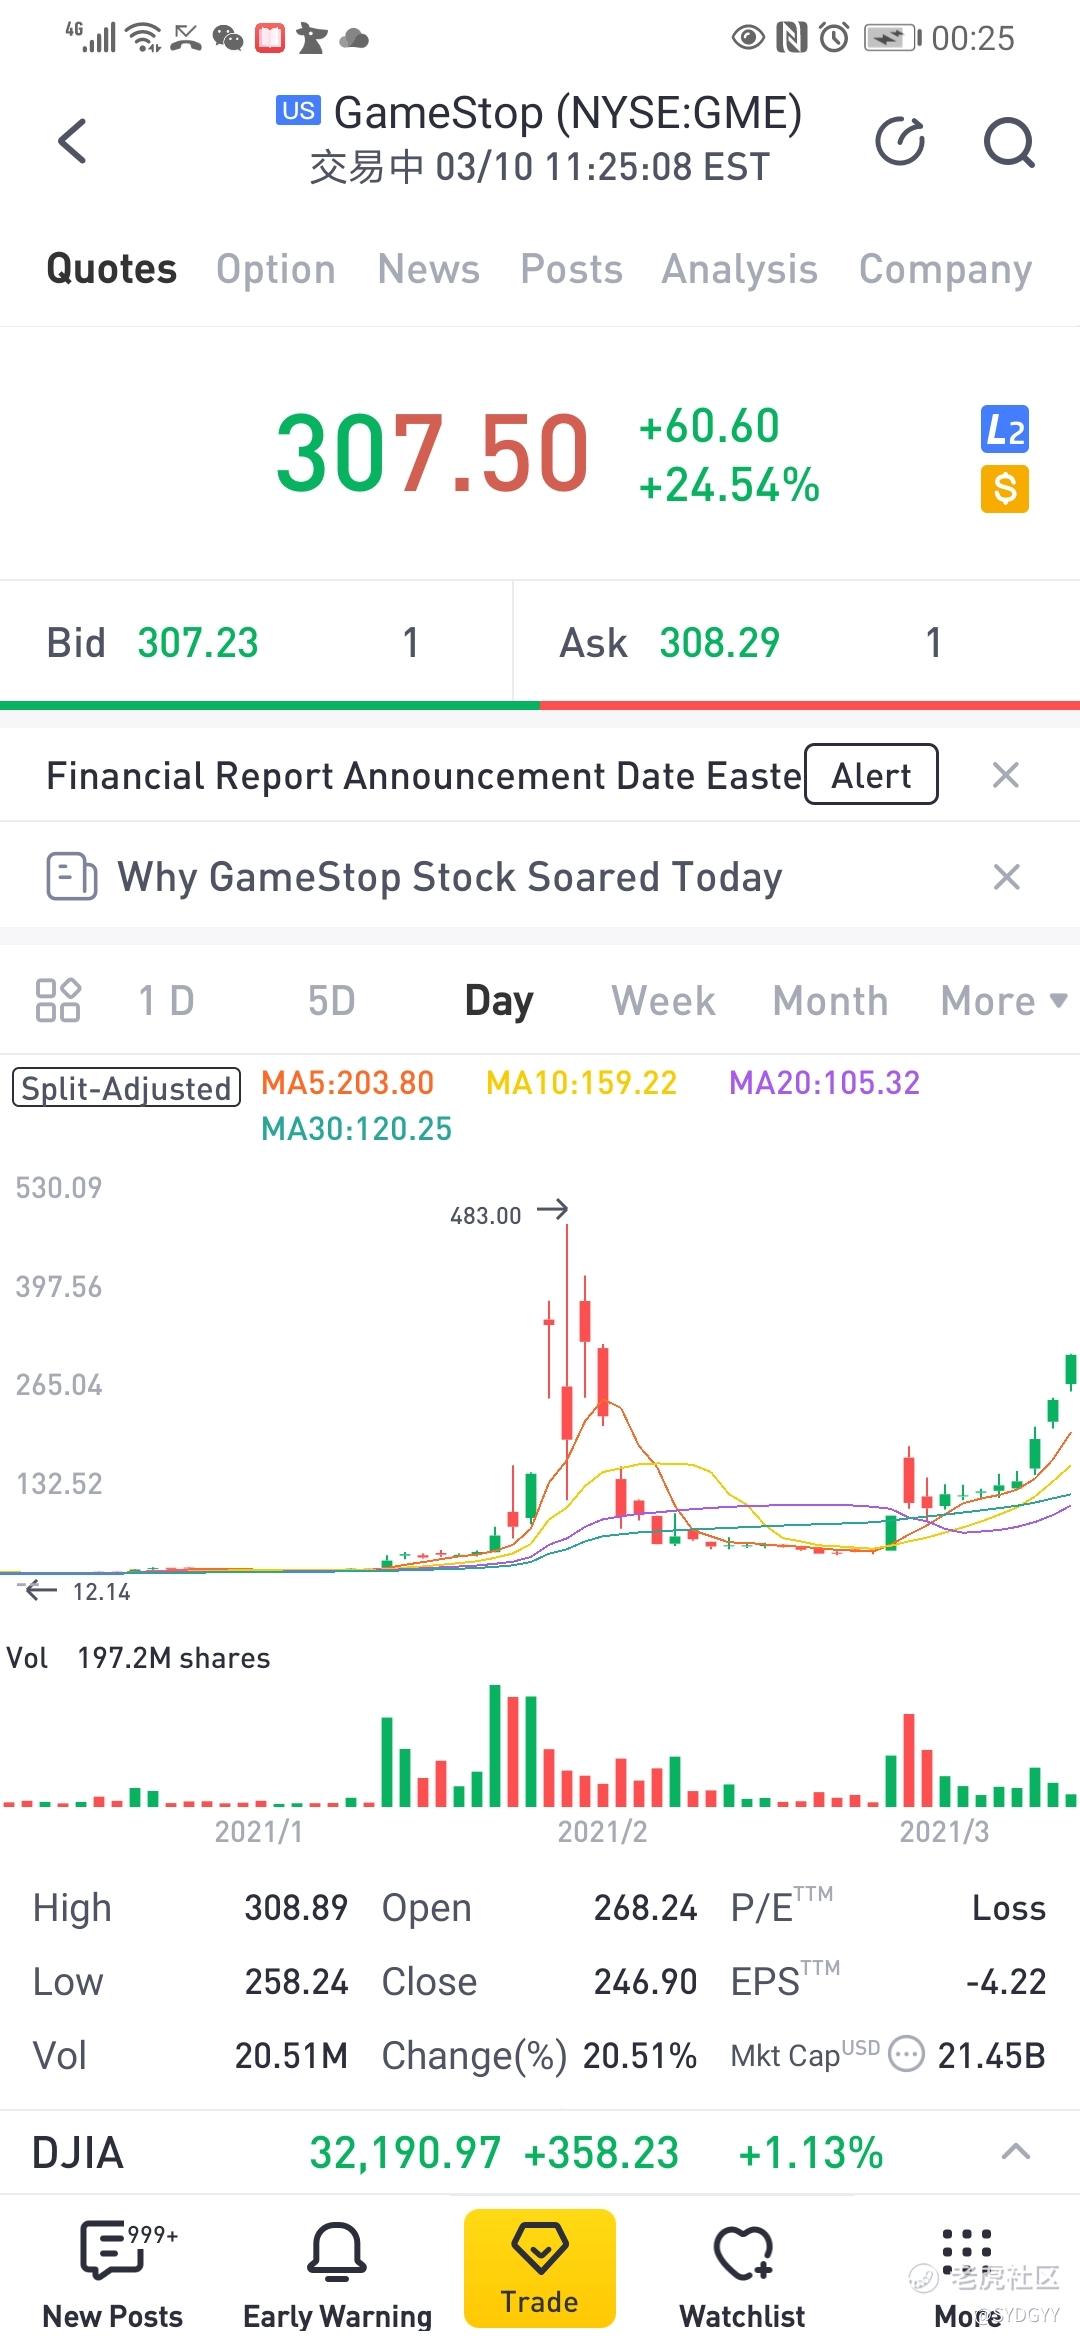Screen dimensions: 1080x2340
Task: Dismiss the GameStop Stock Soared news
Action: click(x=1006, y=877)
